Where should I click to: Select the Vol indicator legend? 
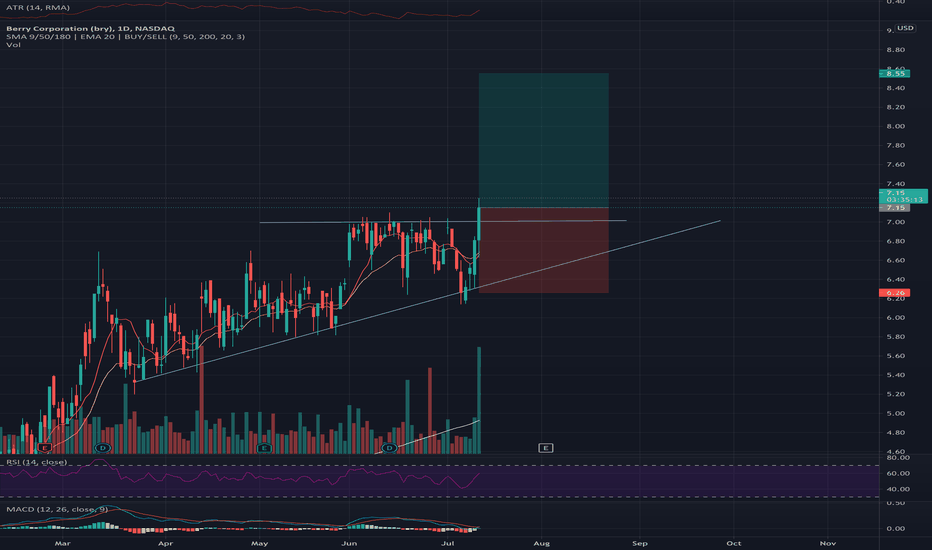(13, 45)
